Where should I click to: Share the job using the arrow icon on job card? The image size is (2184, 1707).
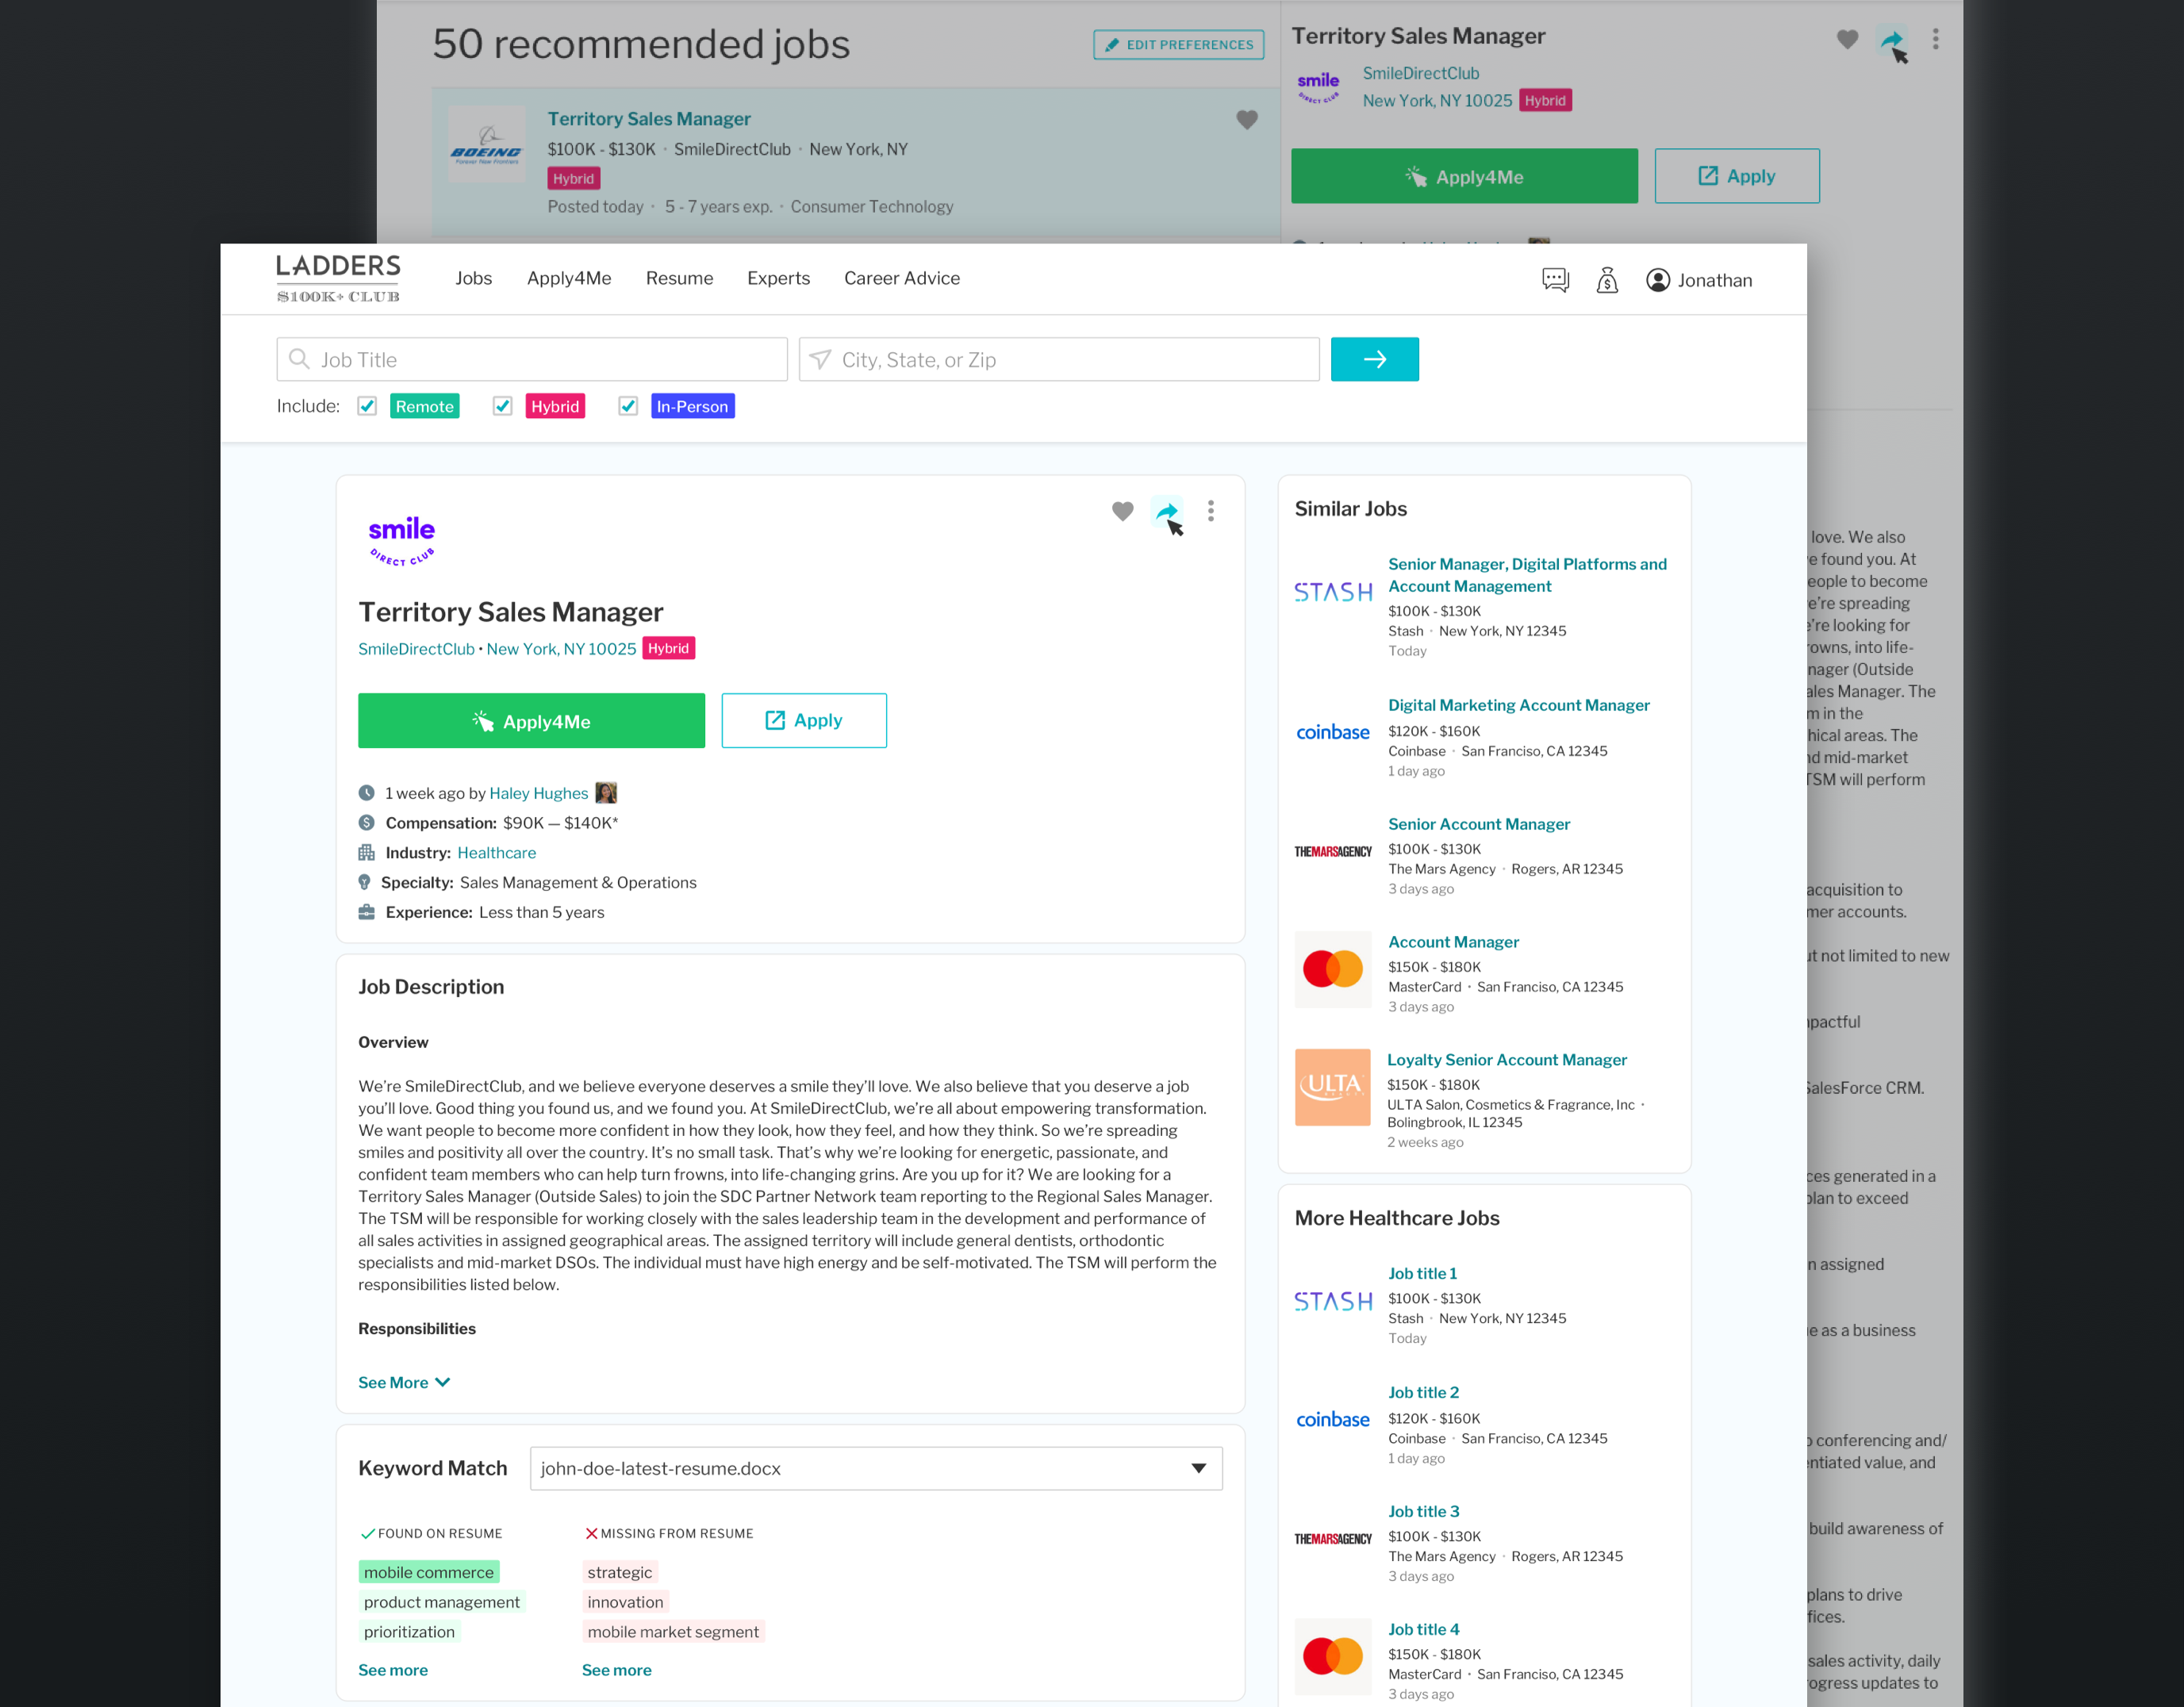pos(1166,511)
